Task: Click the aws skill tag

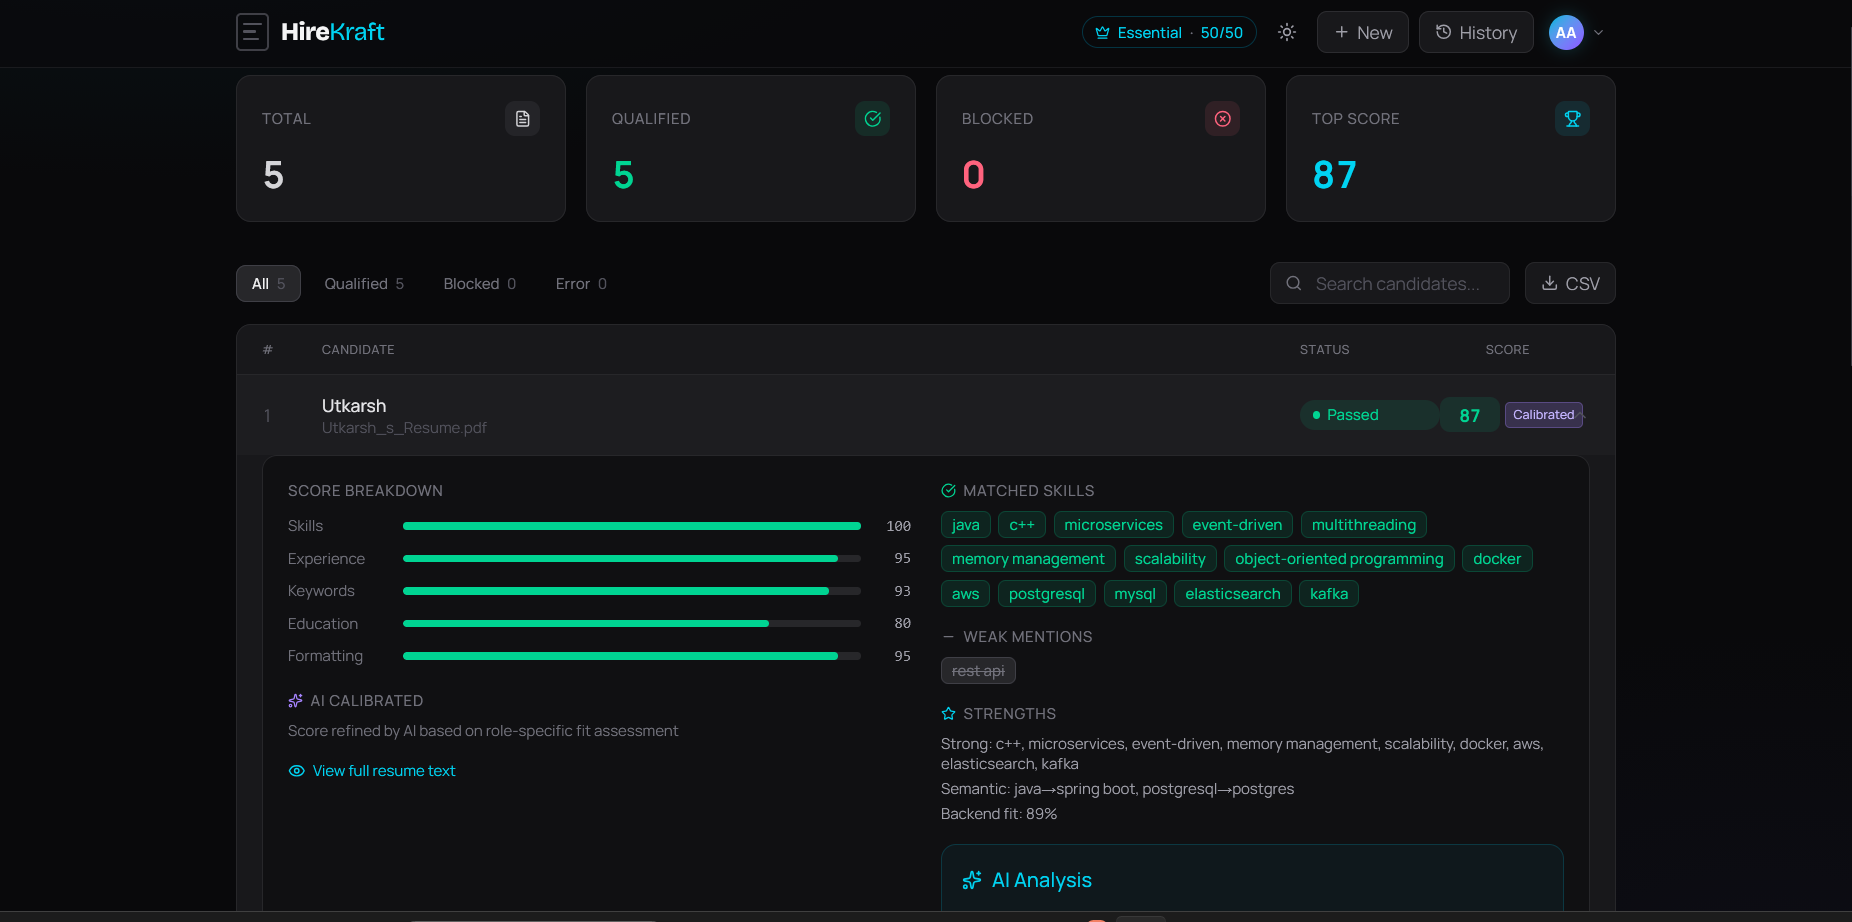Action: (x=966, y=594)
